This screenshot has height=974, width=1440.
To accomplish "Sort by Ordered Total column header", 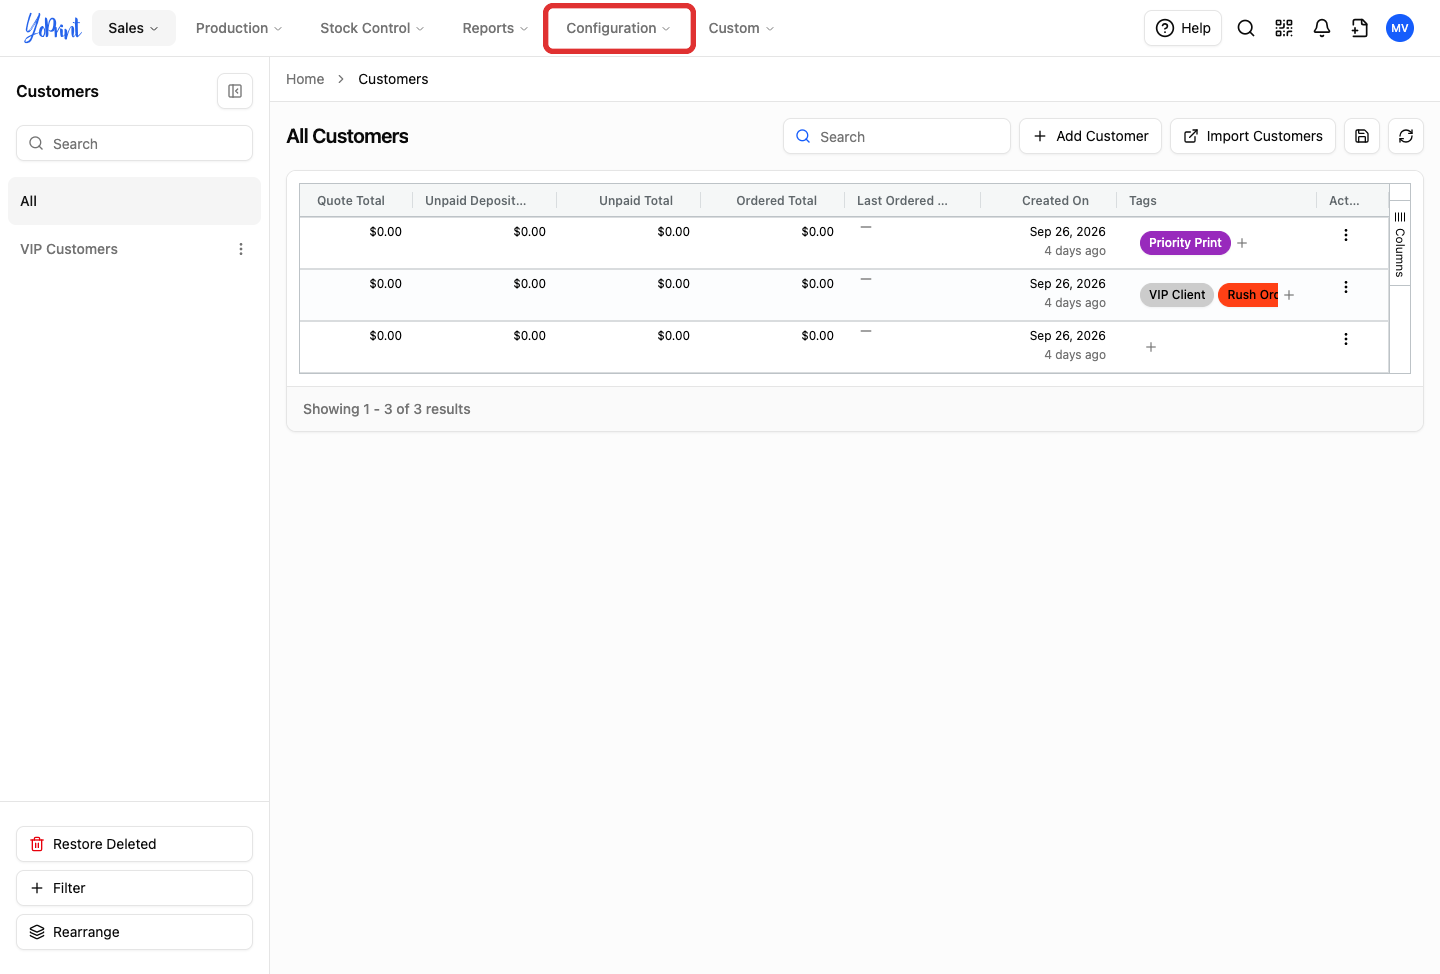I will tap(776, 201).
